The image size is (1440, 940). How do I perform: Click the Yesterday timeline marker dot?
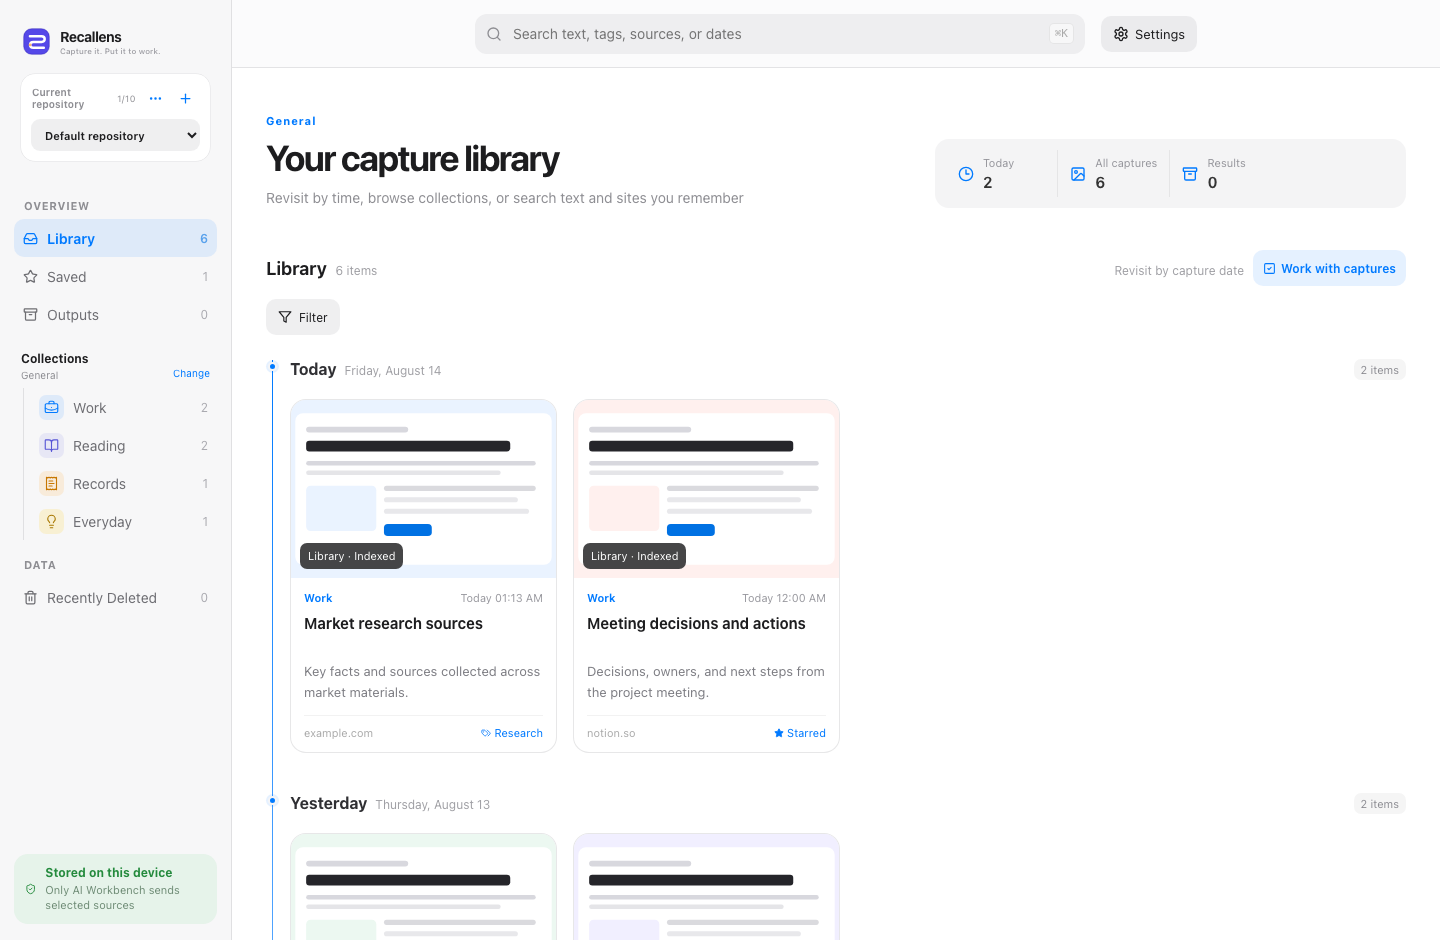[272, 801]
